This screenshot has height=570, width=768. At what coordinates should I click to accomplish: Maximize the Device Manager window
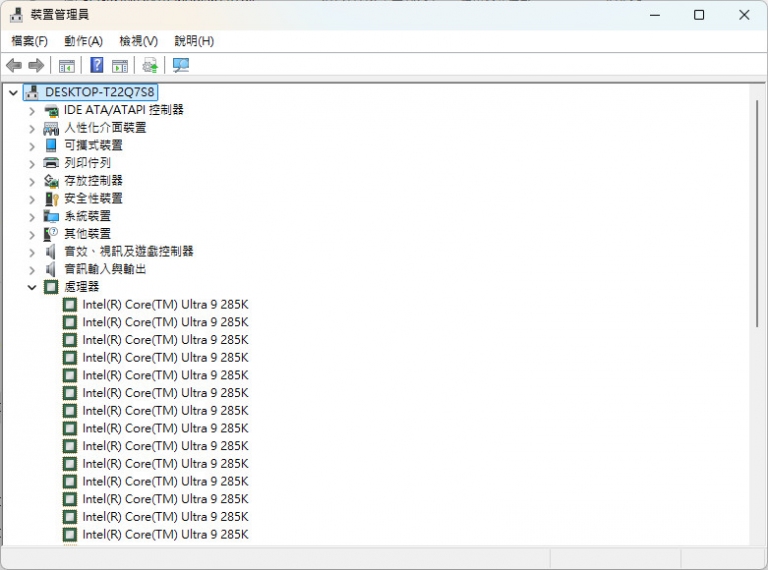click(699, 15)
